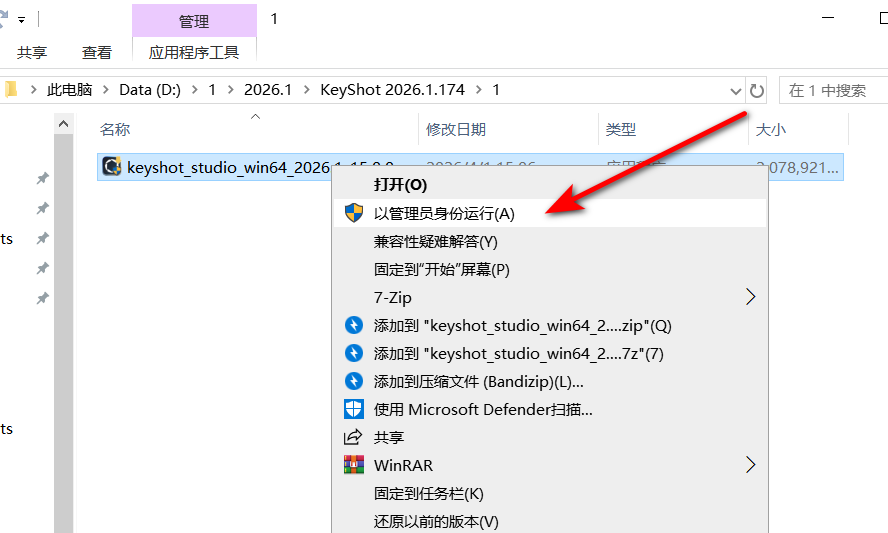Select 还原以前的版本(V) menu entry
The height and width of the screenshot is (533, 888).
click(550, 521)
